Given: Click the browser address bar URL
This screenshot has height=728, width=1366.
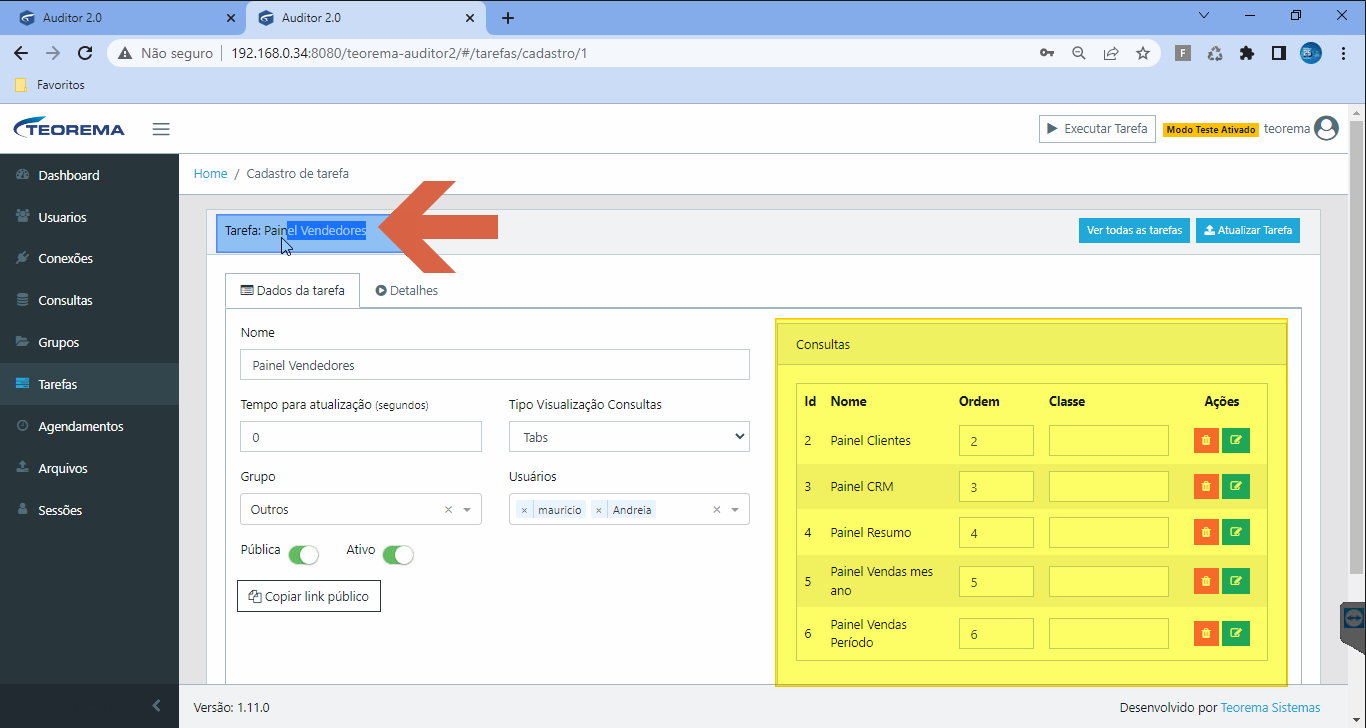Looking at the screenshot, I should point(408,53).
